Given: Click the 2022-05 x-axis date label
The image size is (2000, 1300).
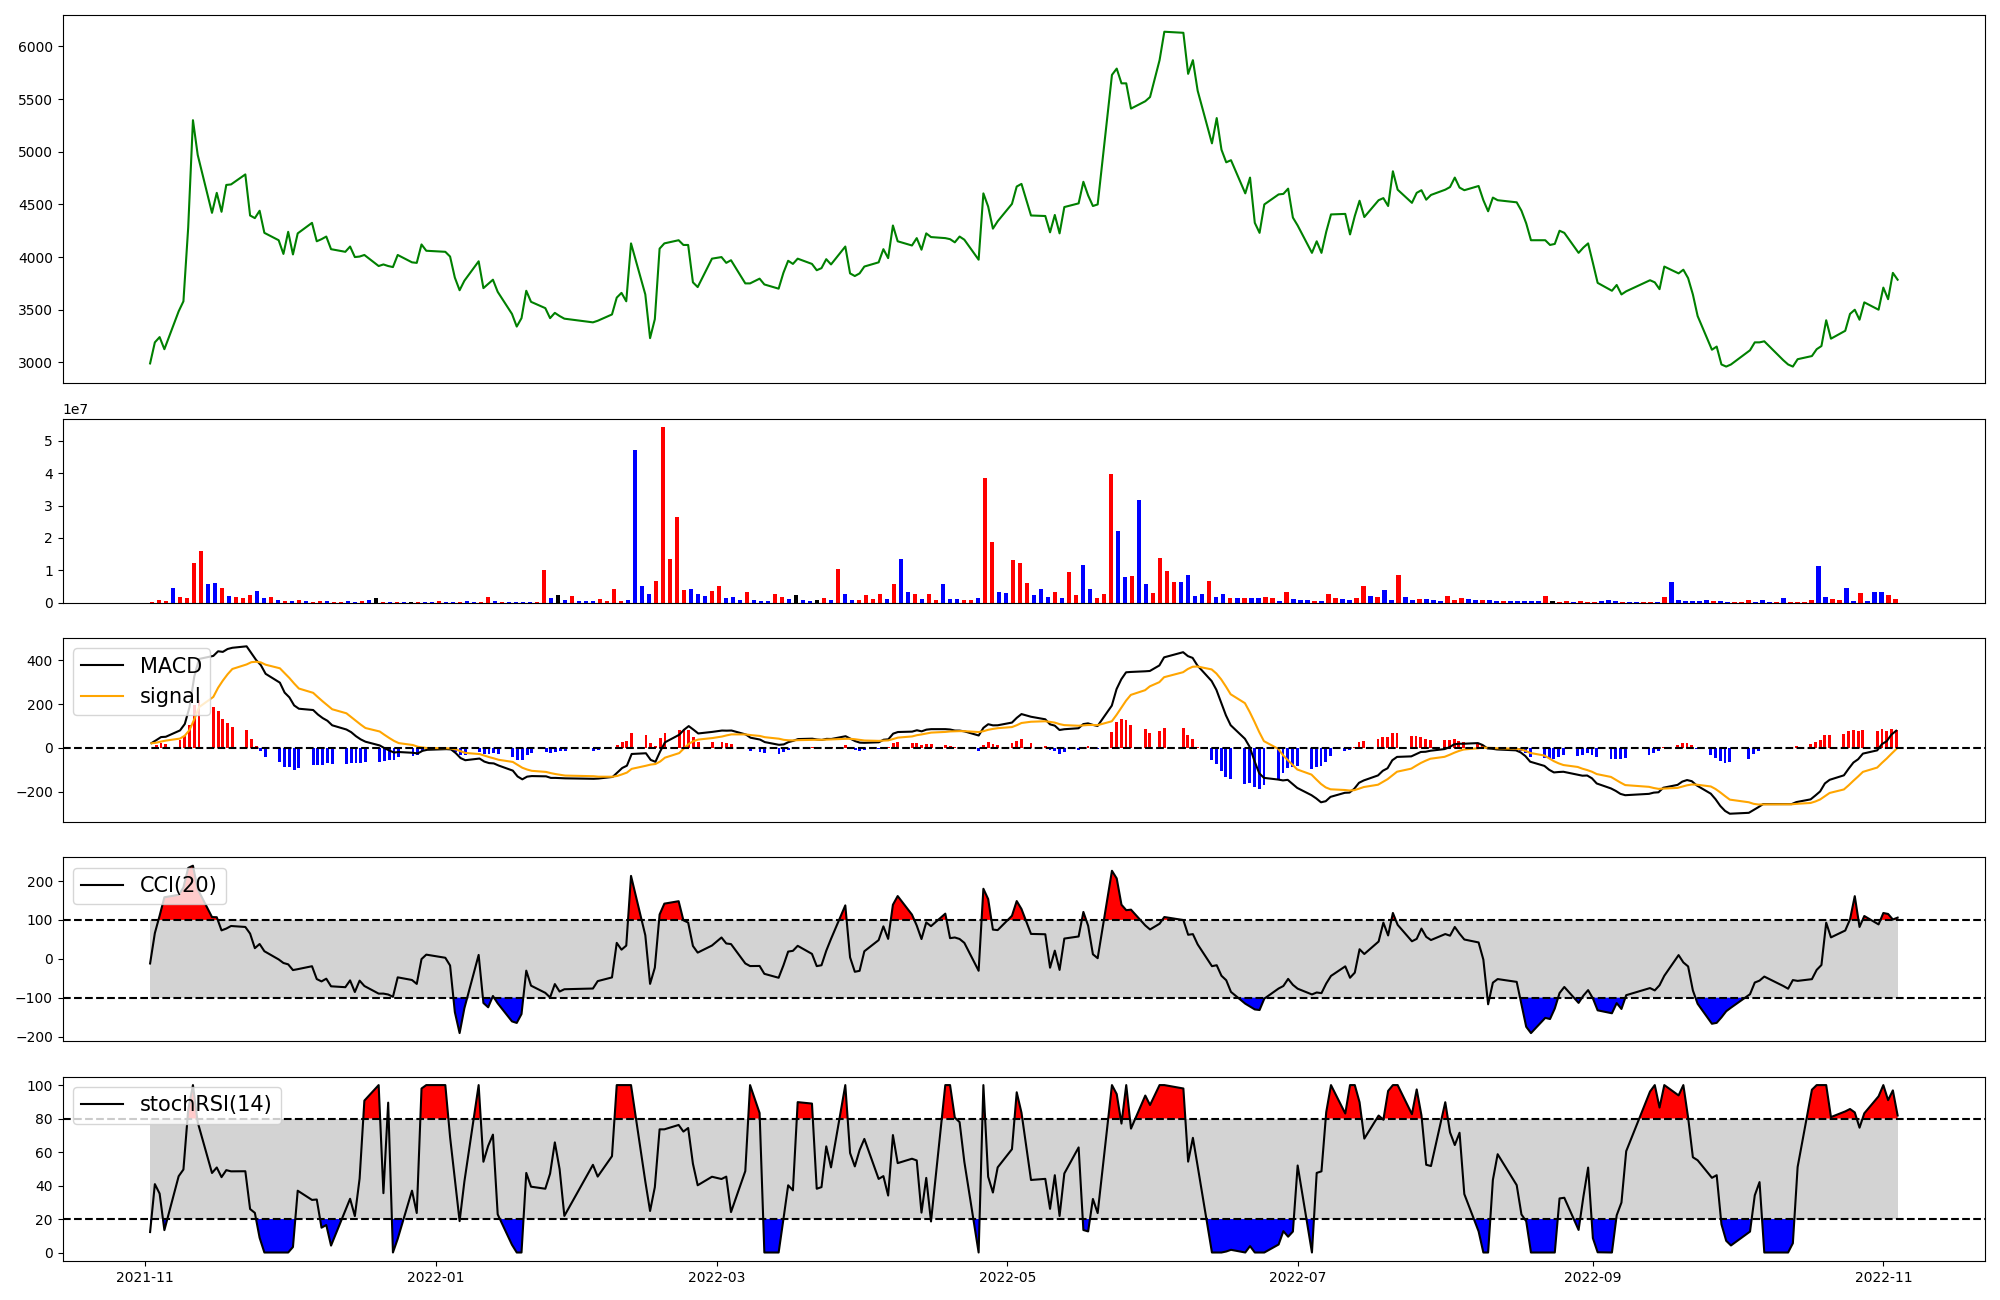Looking at the screenshot, I should tap(1007, 1277).
